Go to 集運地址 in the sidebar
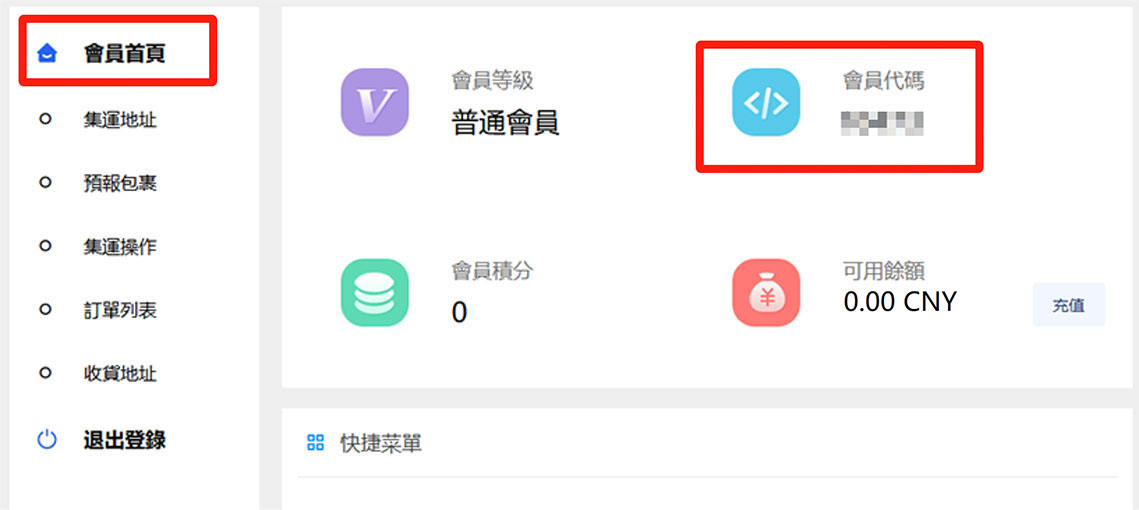The width and height of the screenshot is (1139, 510). [120, 120]
